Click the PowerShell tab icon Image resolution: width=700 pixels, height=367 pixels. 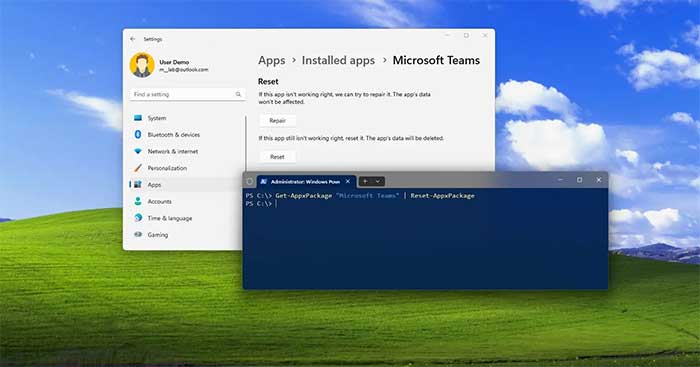pos(264,182)
